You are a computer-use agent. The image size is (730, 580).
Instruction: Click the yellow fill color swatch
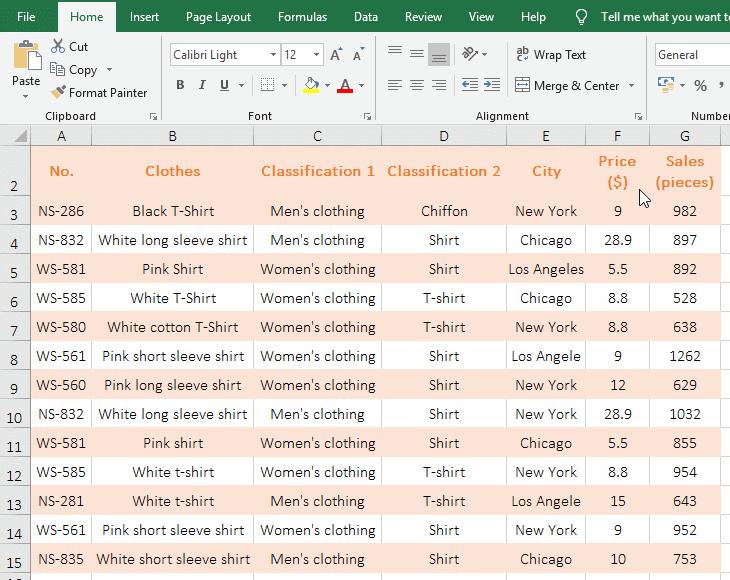click(x=311, y=87)
